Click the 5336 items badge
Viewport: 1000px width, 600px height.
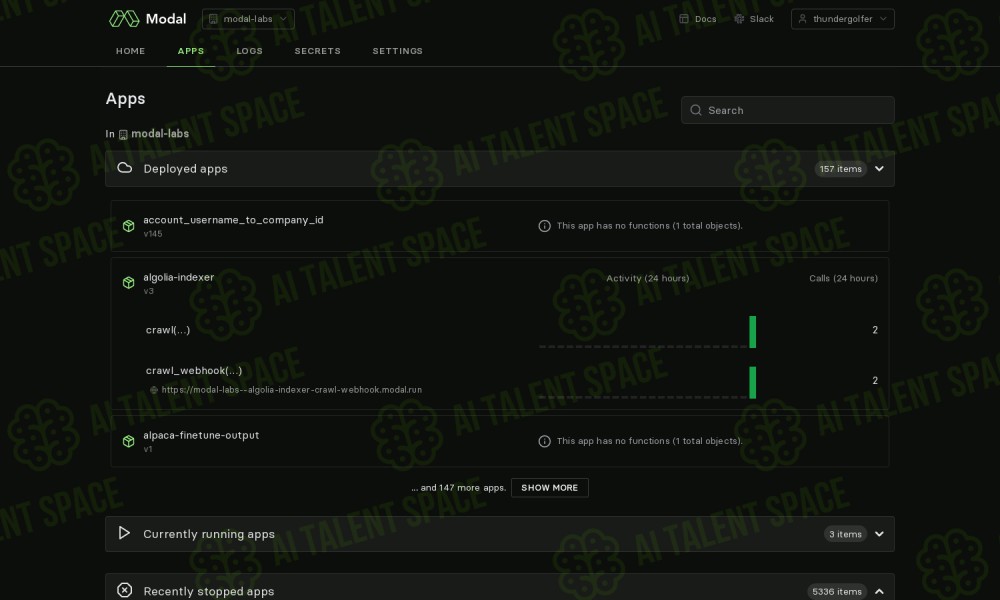click(837, 592)
